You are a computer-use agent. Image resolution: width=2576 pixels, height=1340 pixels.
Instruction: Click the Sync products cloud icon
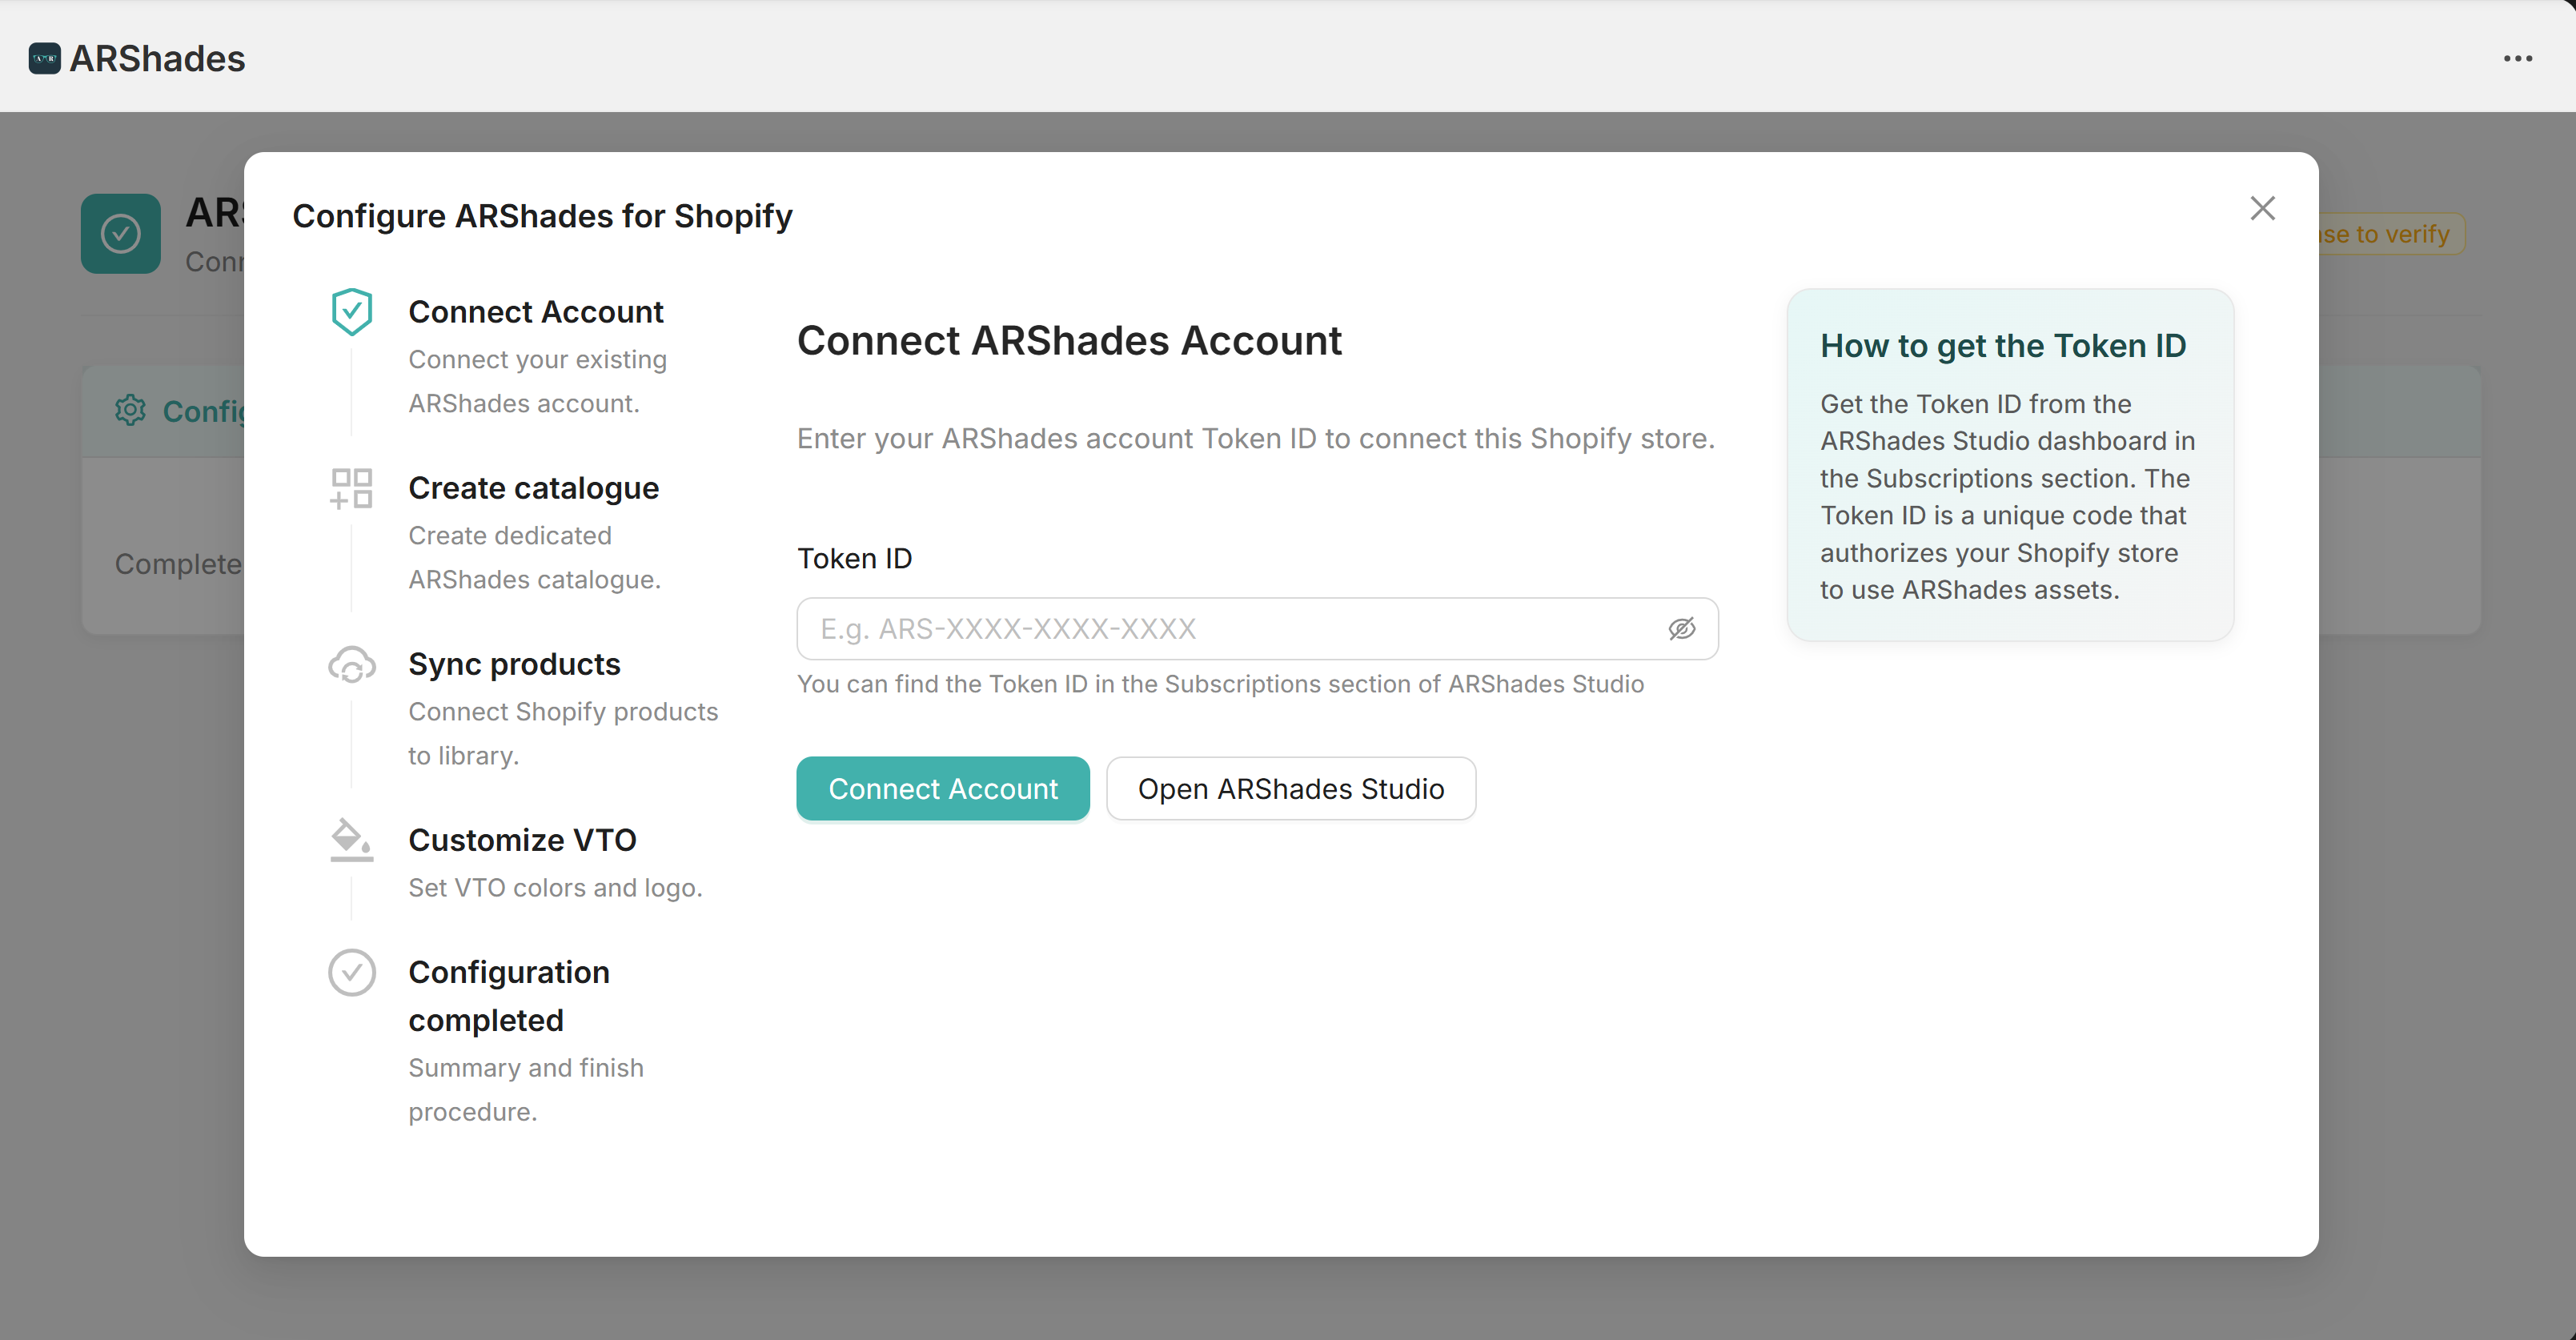pyautogui.click(x=352, y=665)
